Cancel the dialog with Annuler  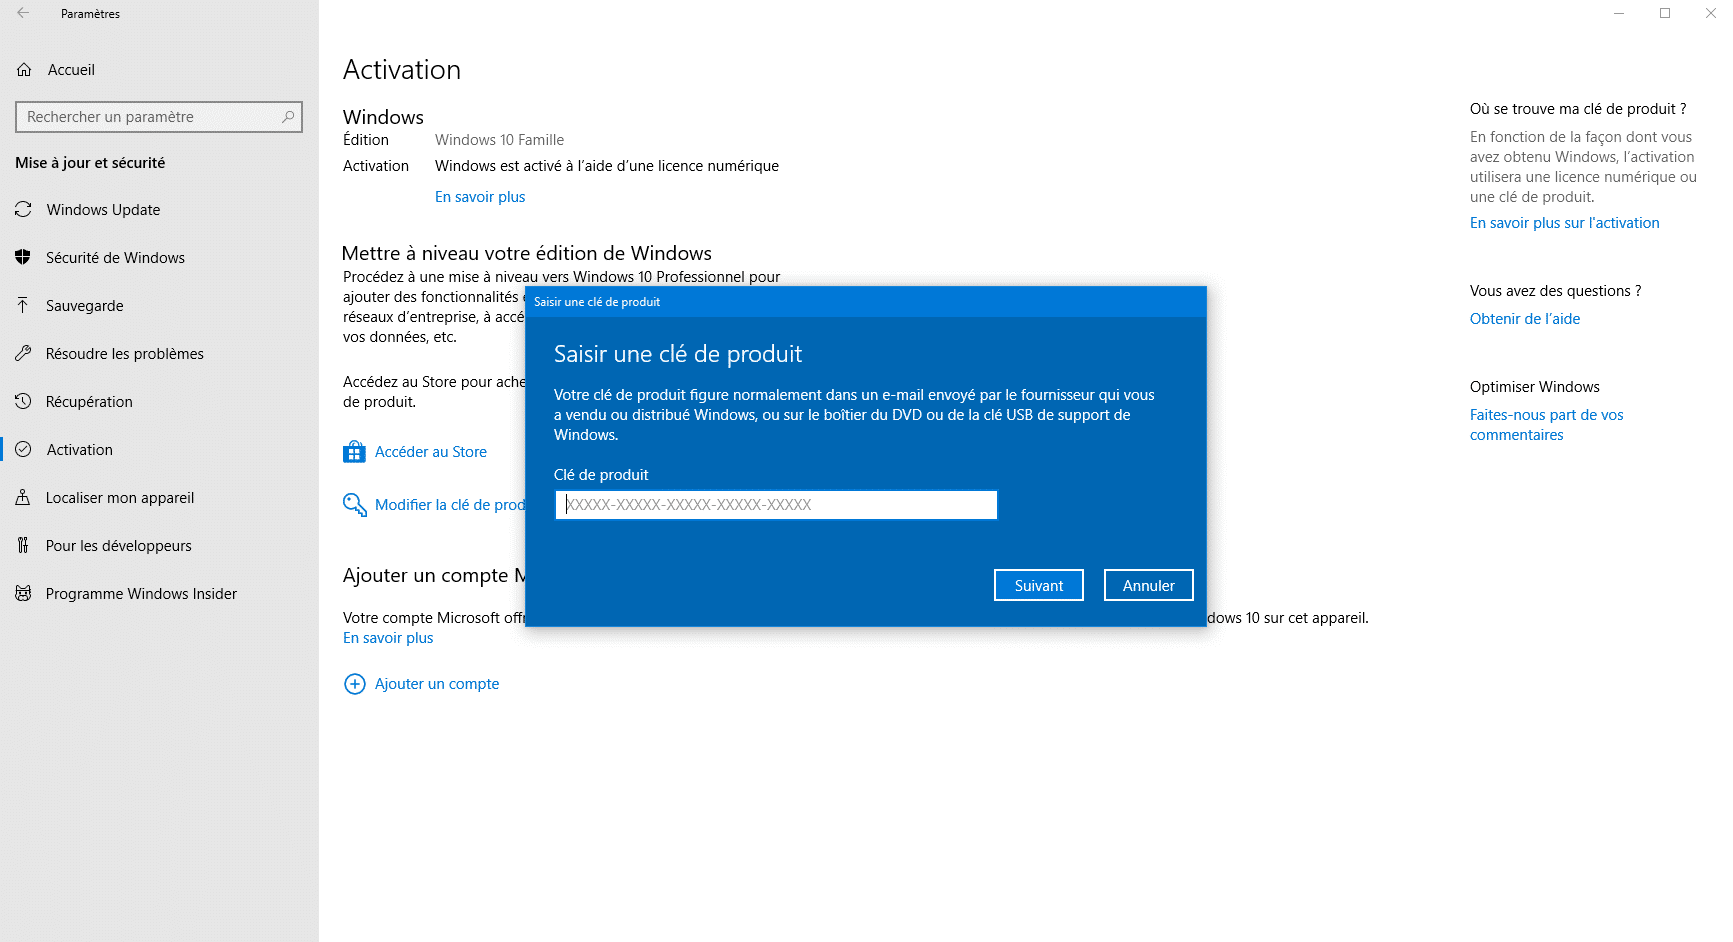pos(1148,586)
